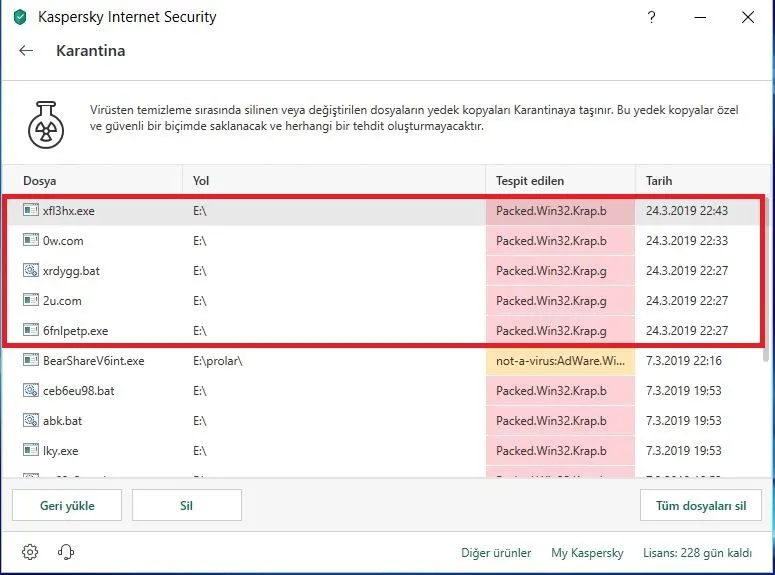The image size is (775, 575).
Task: Open settings gear icon at bottom
Action: [30, 552]
